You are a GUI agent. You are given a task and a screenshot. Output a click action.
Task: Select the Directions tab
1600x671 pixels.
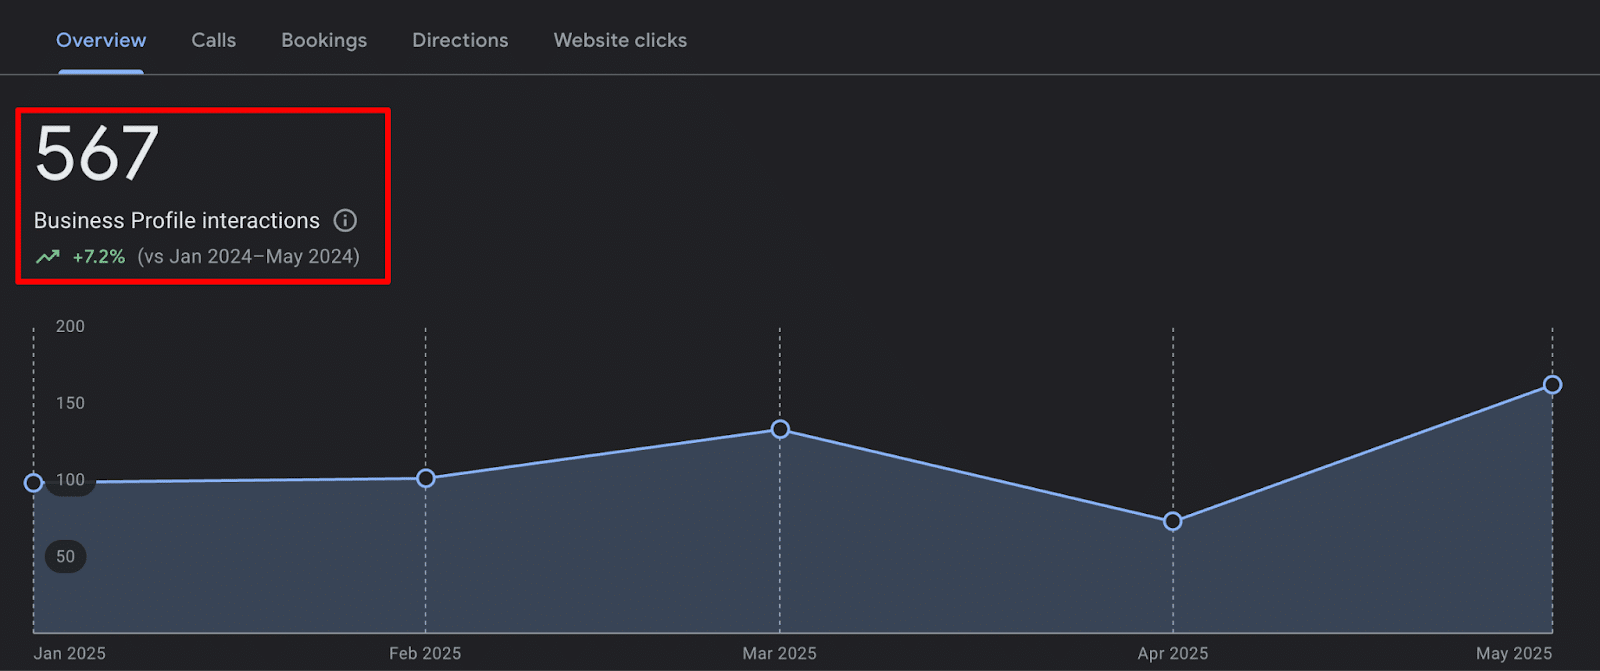[460, 40]
